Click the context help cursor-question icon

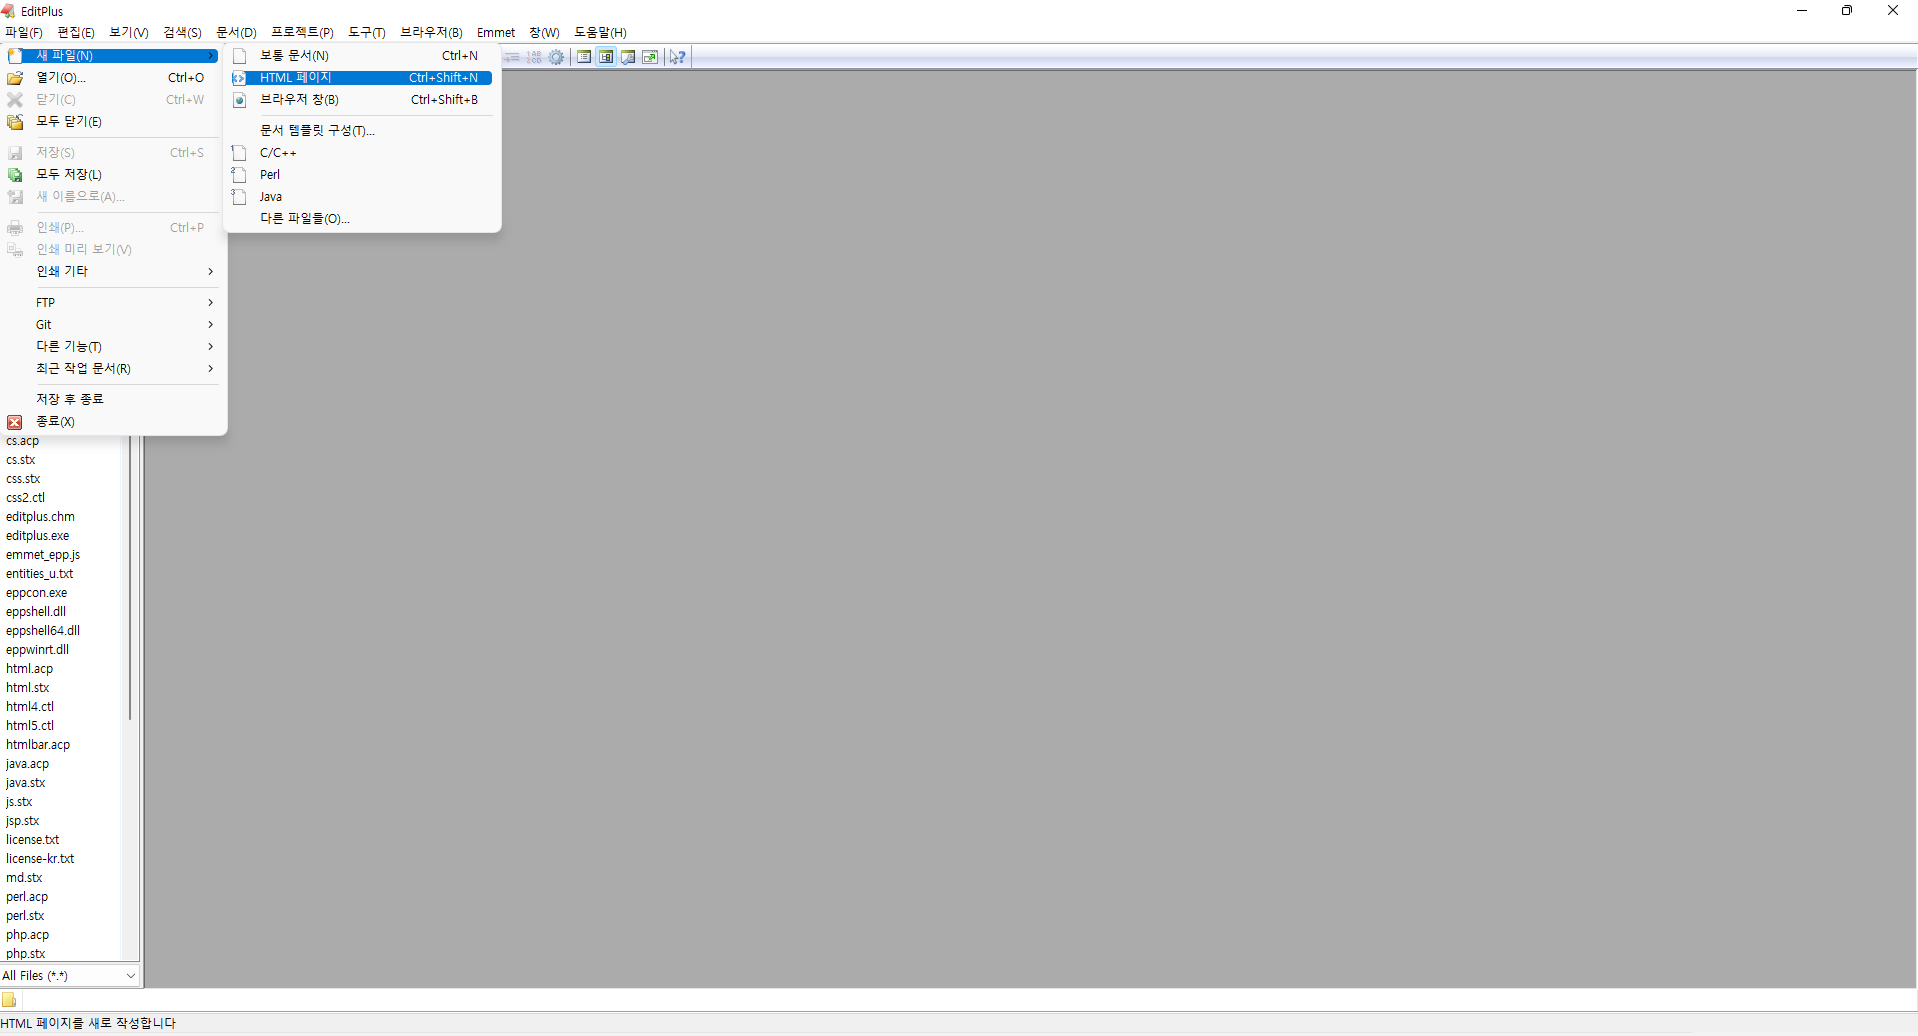pyautogui.click(x=678, y=57)
